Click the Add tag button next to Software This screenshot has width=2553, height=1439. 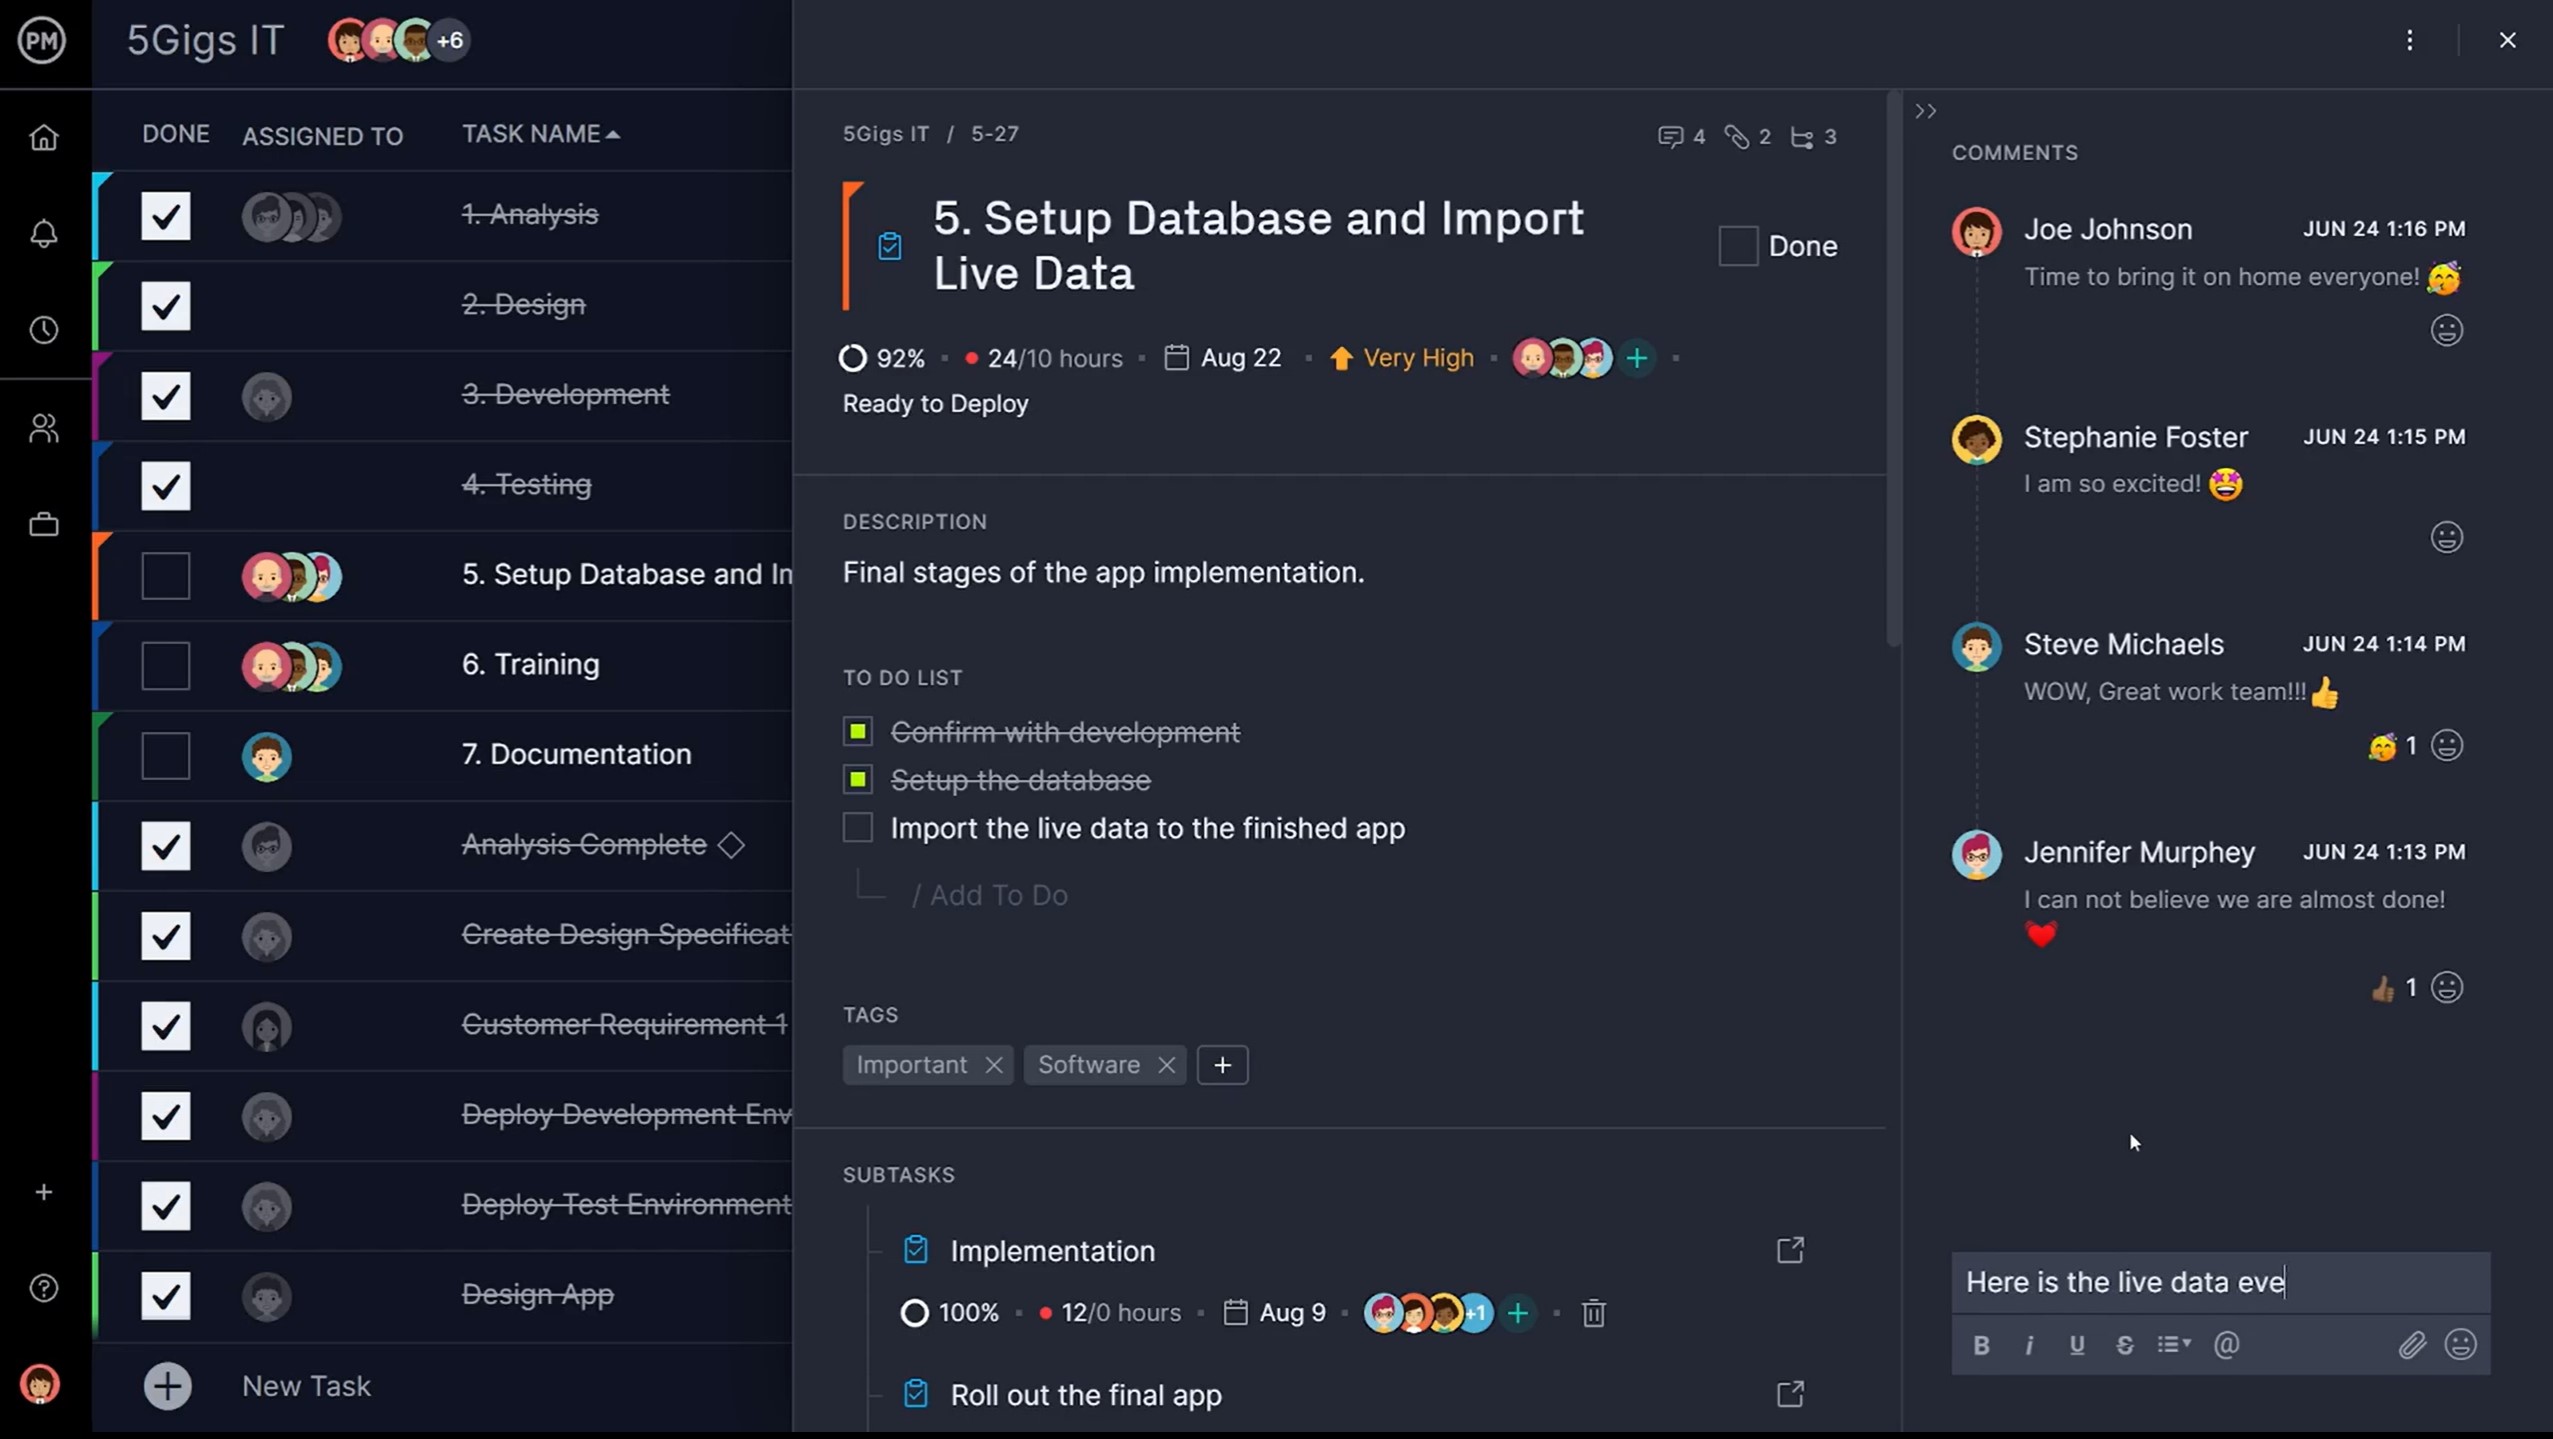click(1222, 1064)
